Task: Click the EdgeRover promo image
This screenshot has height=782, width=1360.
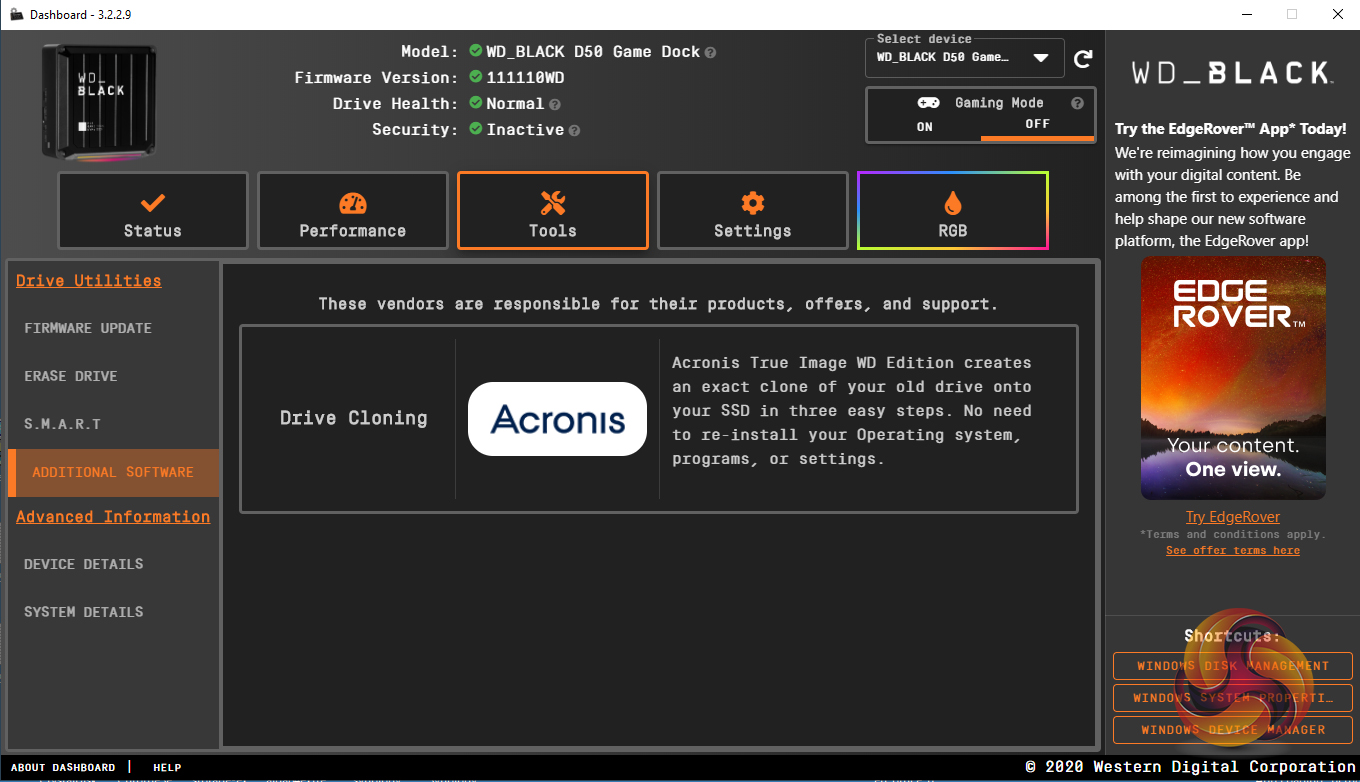Action: 1233,378
